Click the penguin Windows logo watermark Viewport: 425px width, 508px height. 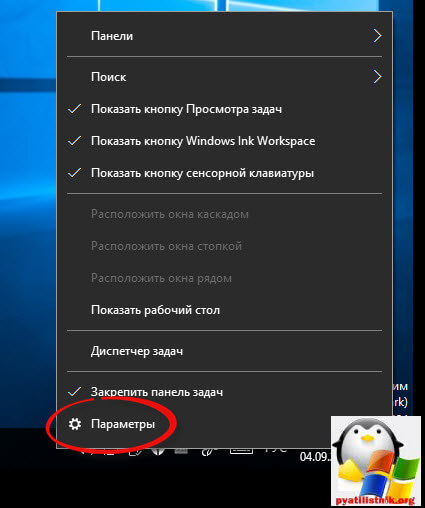(376, 461)
